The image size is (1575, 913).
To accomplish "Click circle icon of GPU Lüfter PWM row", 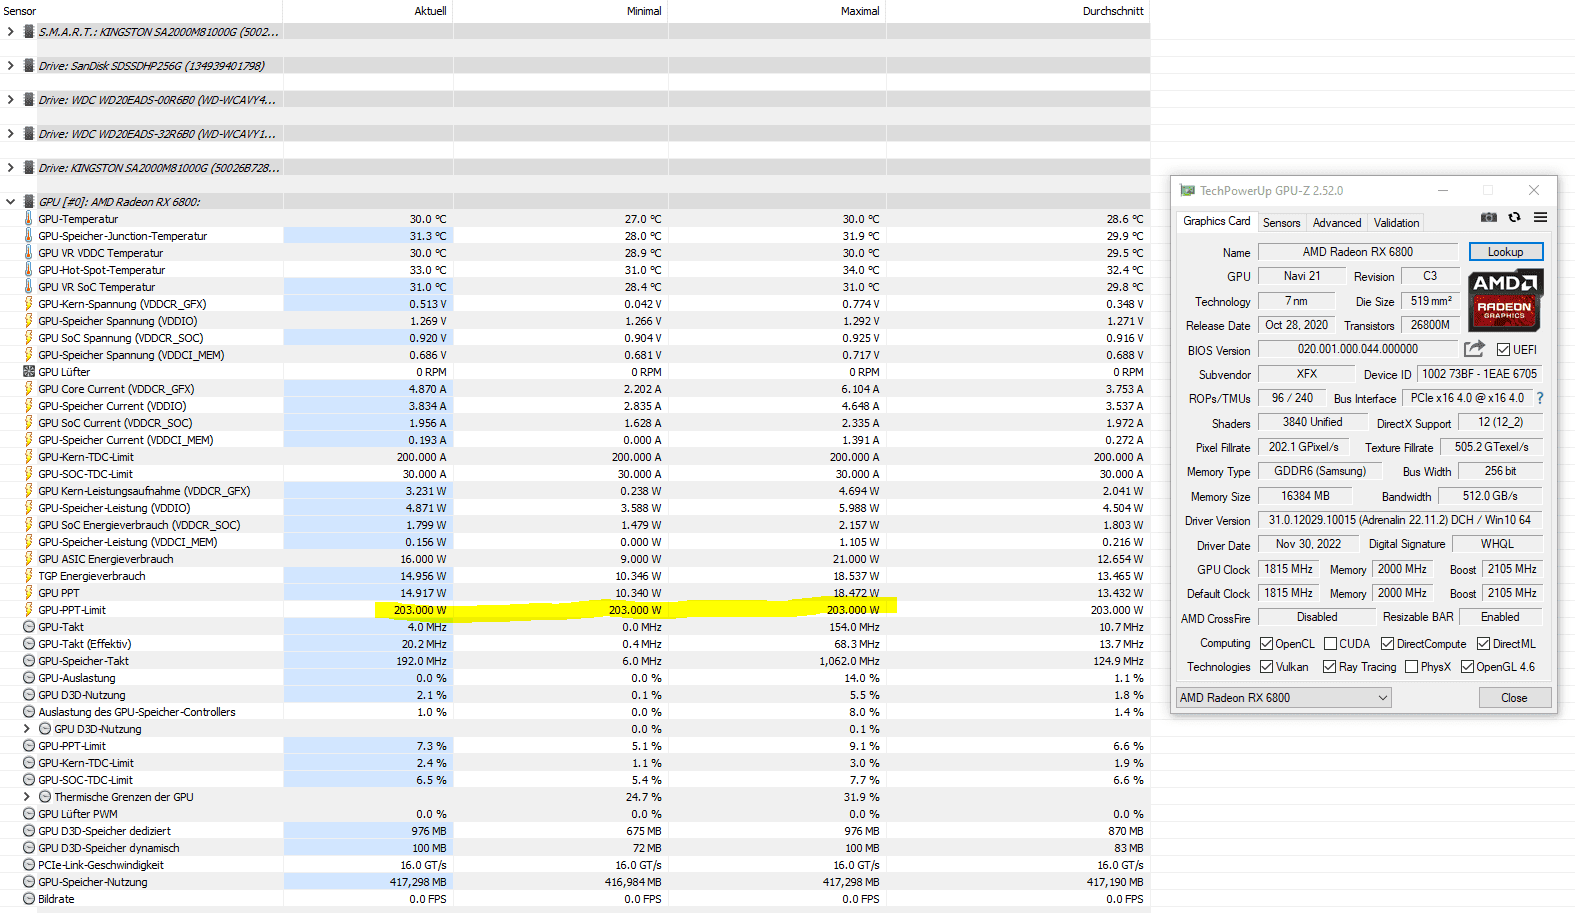I will pos(29,814).
